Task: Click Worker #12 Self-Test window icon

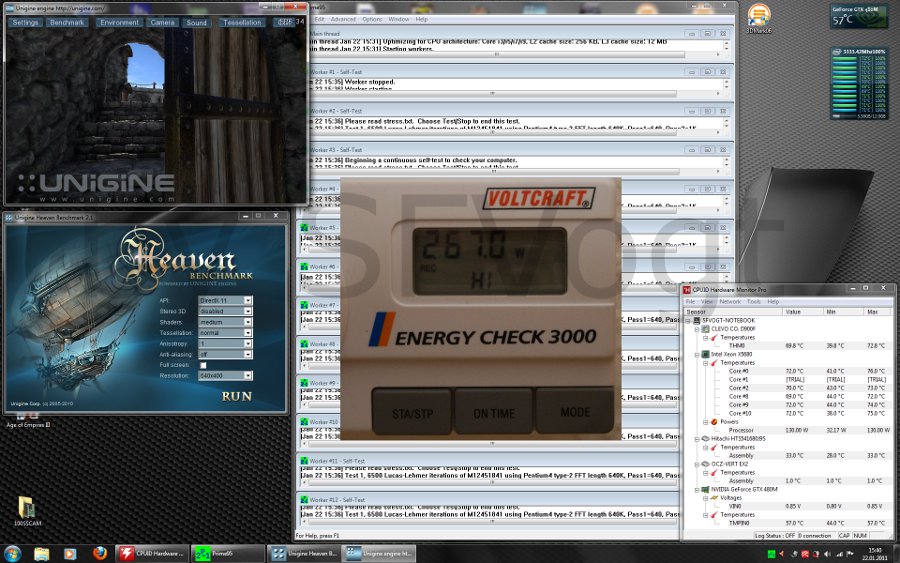Action: 304,500
